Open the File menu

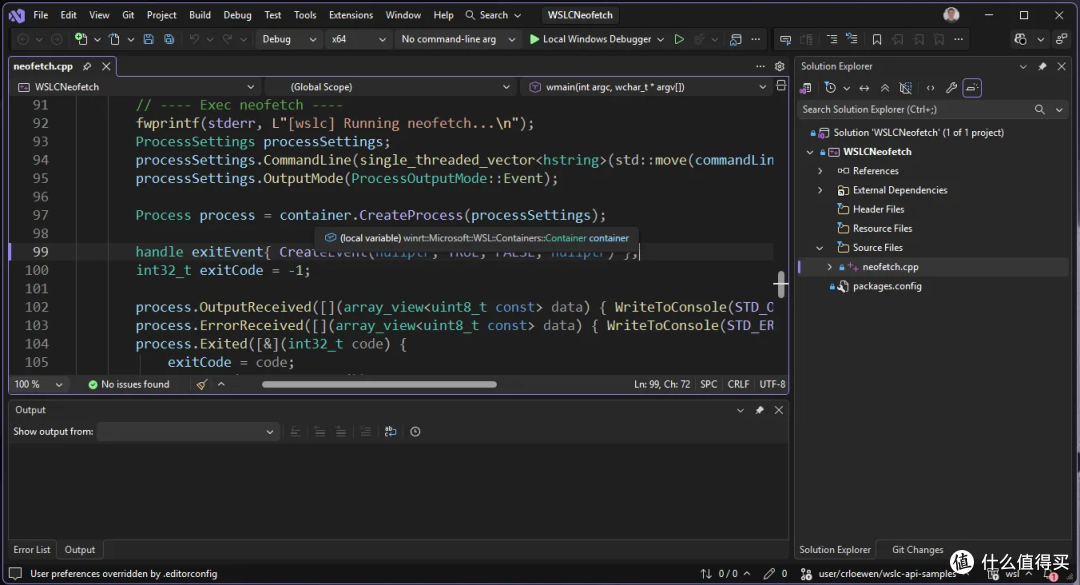41,14
